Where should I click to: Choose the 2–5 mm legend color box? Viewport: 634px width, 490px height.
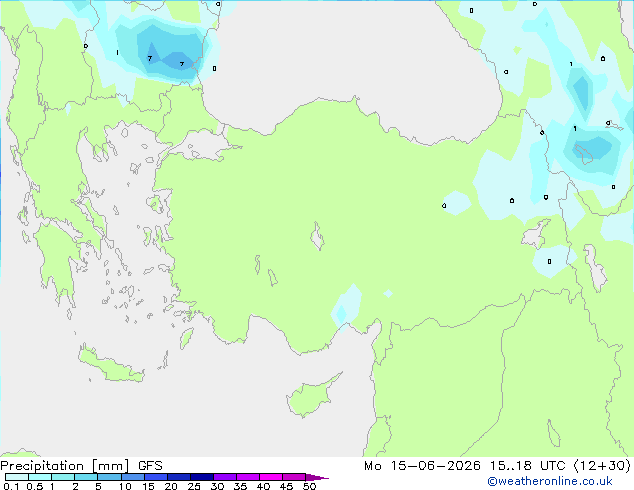tap(86, 477)
